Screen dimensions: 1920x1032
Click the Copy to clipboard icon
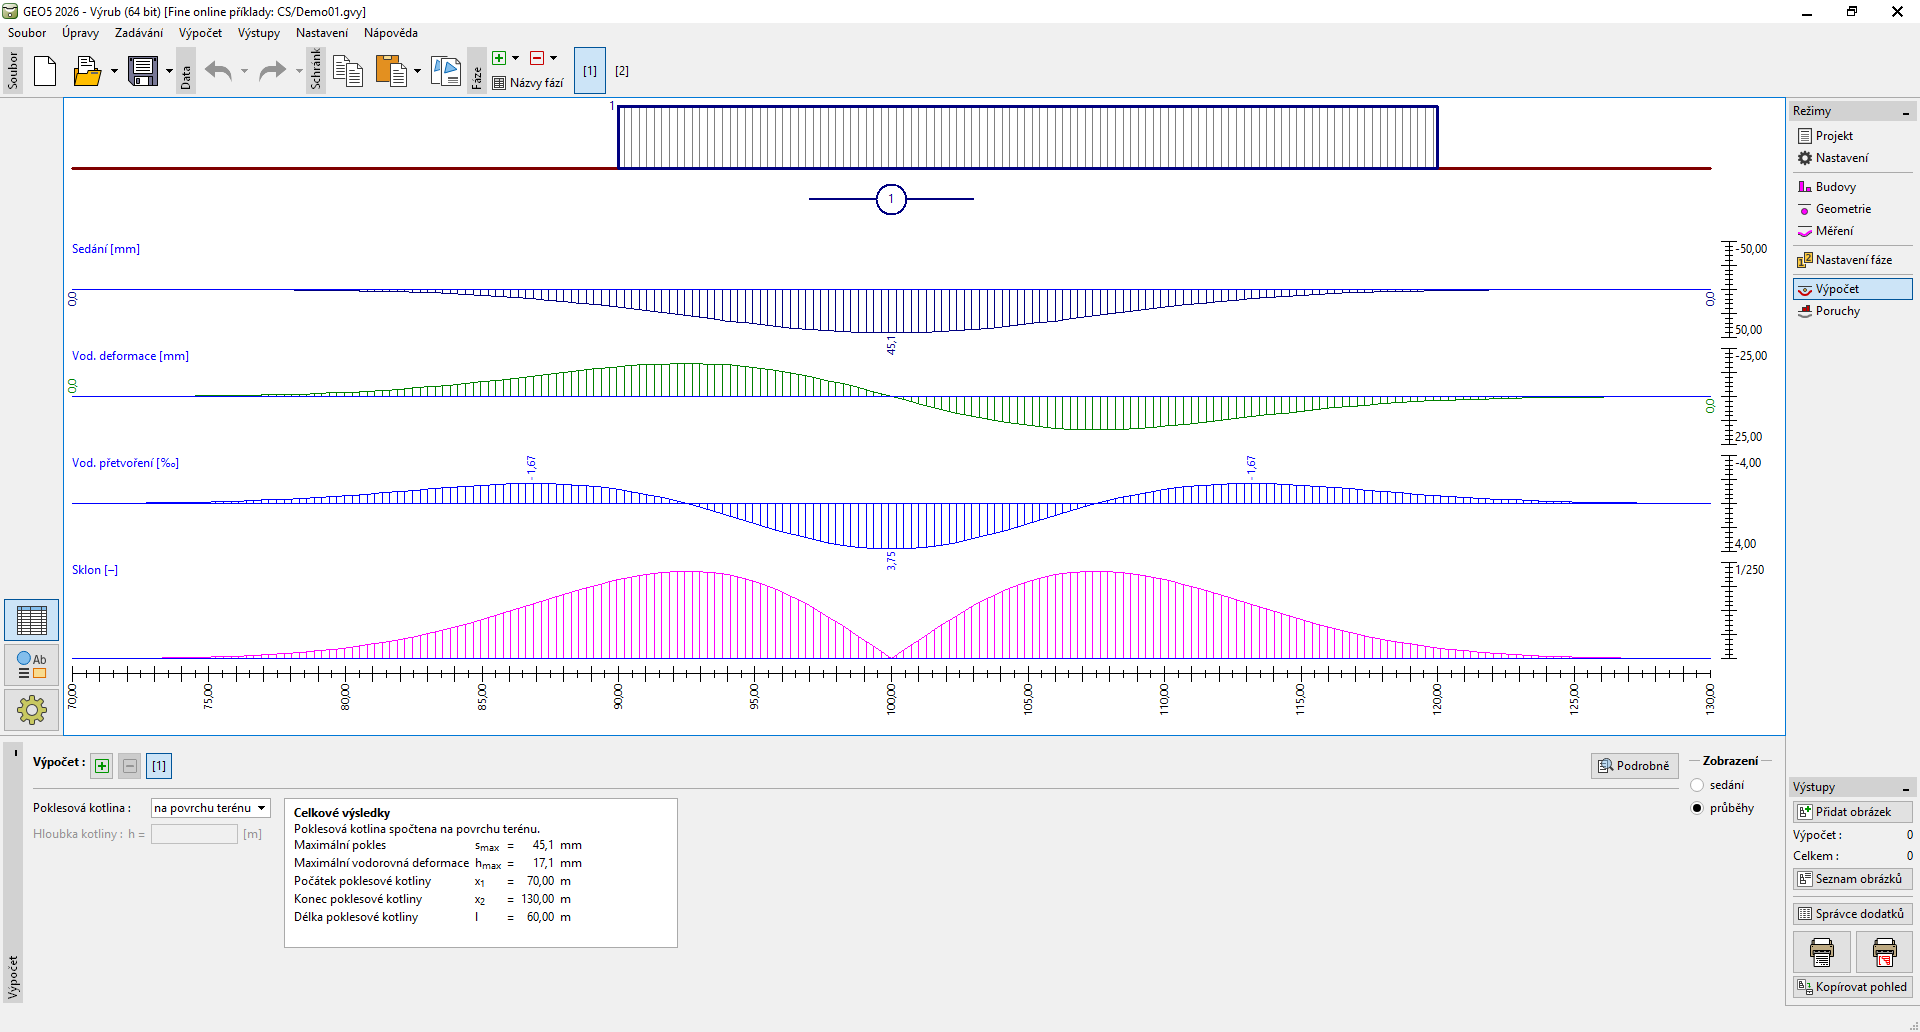347,71
